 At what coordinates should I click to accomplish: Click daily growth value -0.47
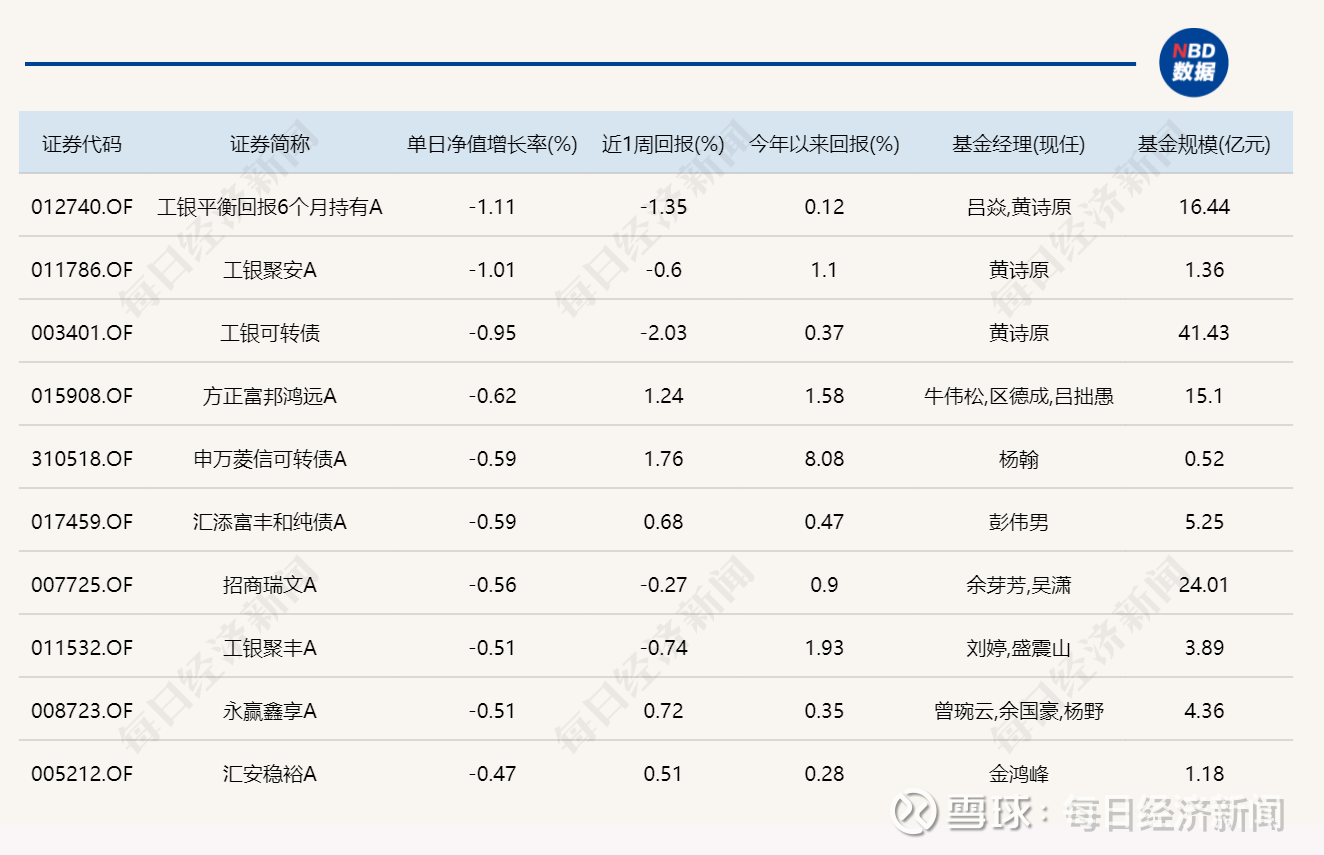click(x=492, y=774)
